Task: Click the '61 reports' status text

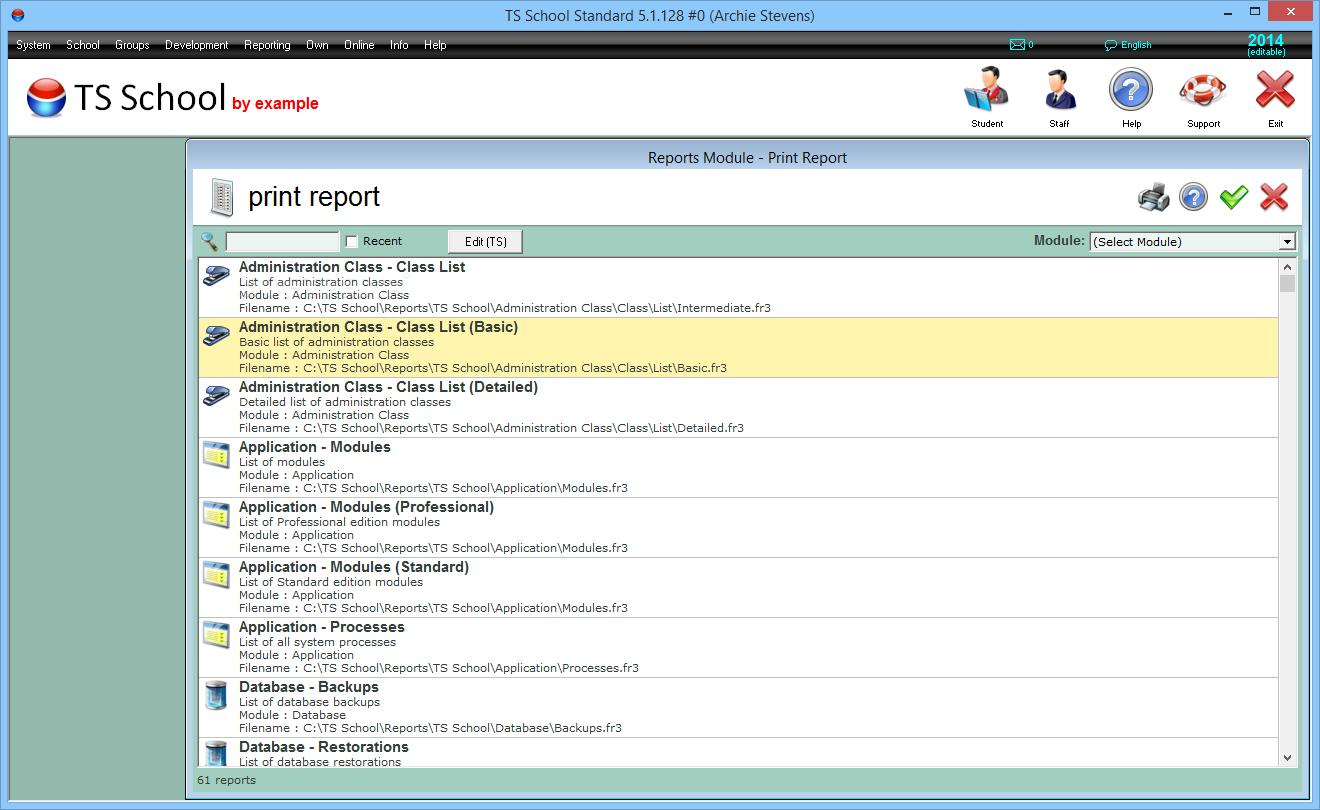Action: coord(226,780)
